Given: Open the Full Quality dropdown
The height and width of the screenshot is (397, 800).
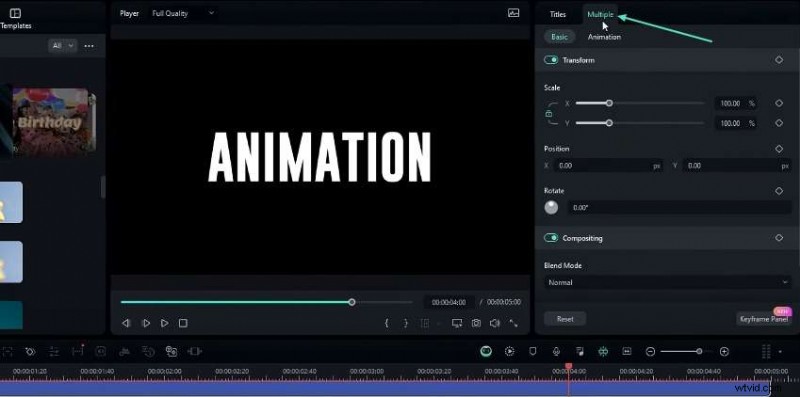Looking at the screenshot, I should (183, 13).
